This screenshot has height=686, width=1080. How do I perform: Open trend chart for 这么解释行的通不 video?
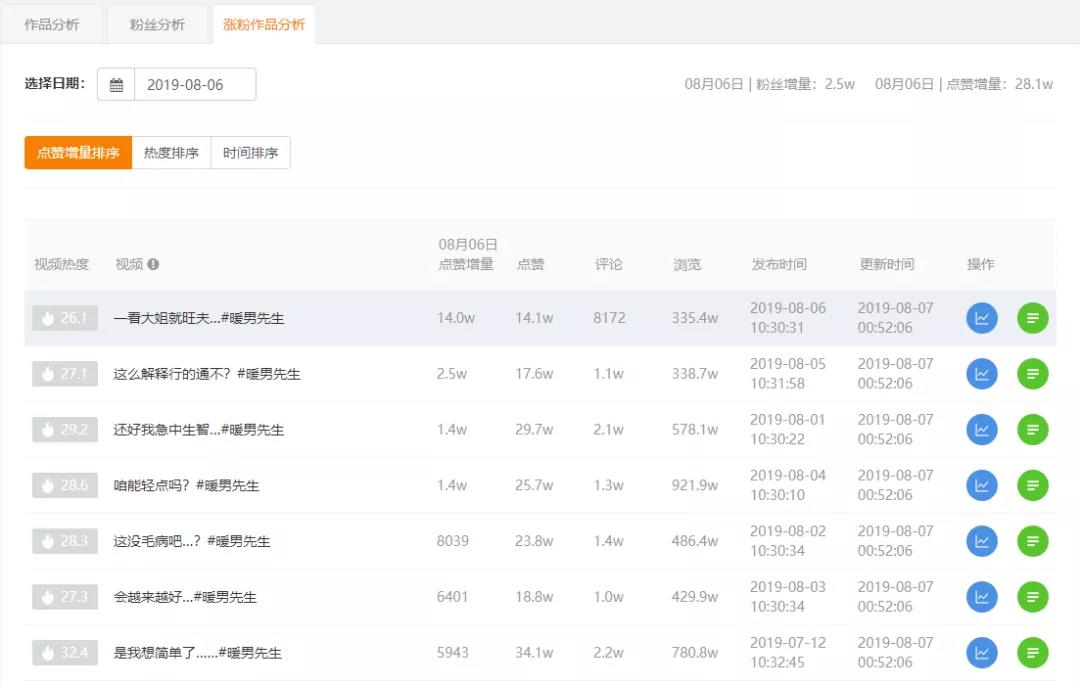point(982,374)
